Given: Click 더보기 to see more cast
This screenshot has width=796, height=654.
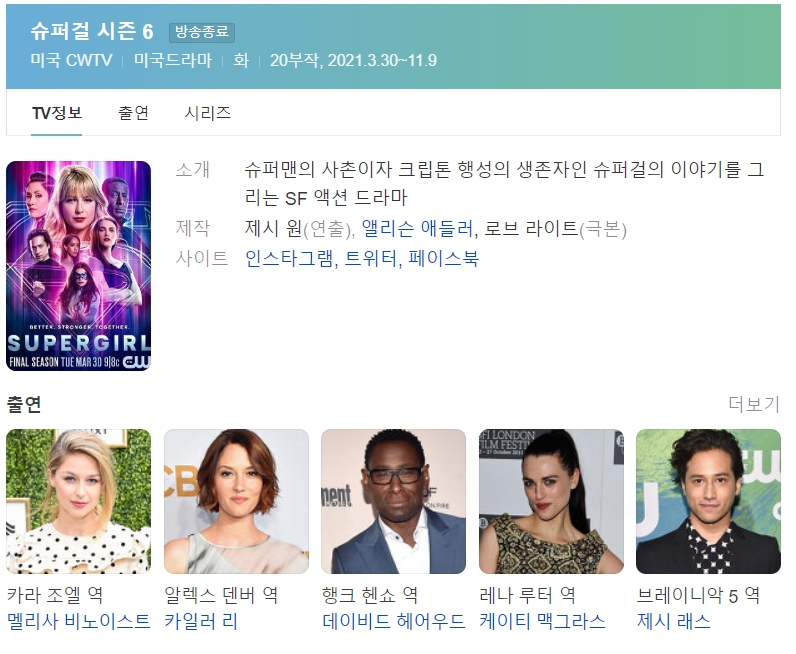Looking at the screenshot, I should click(x=753, y=404).
